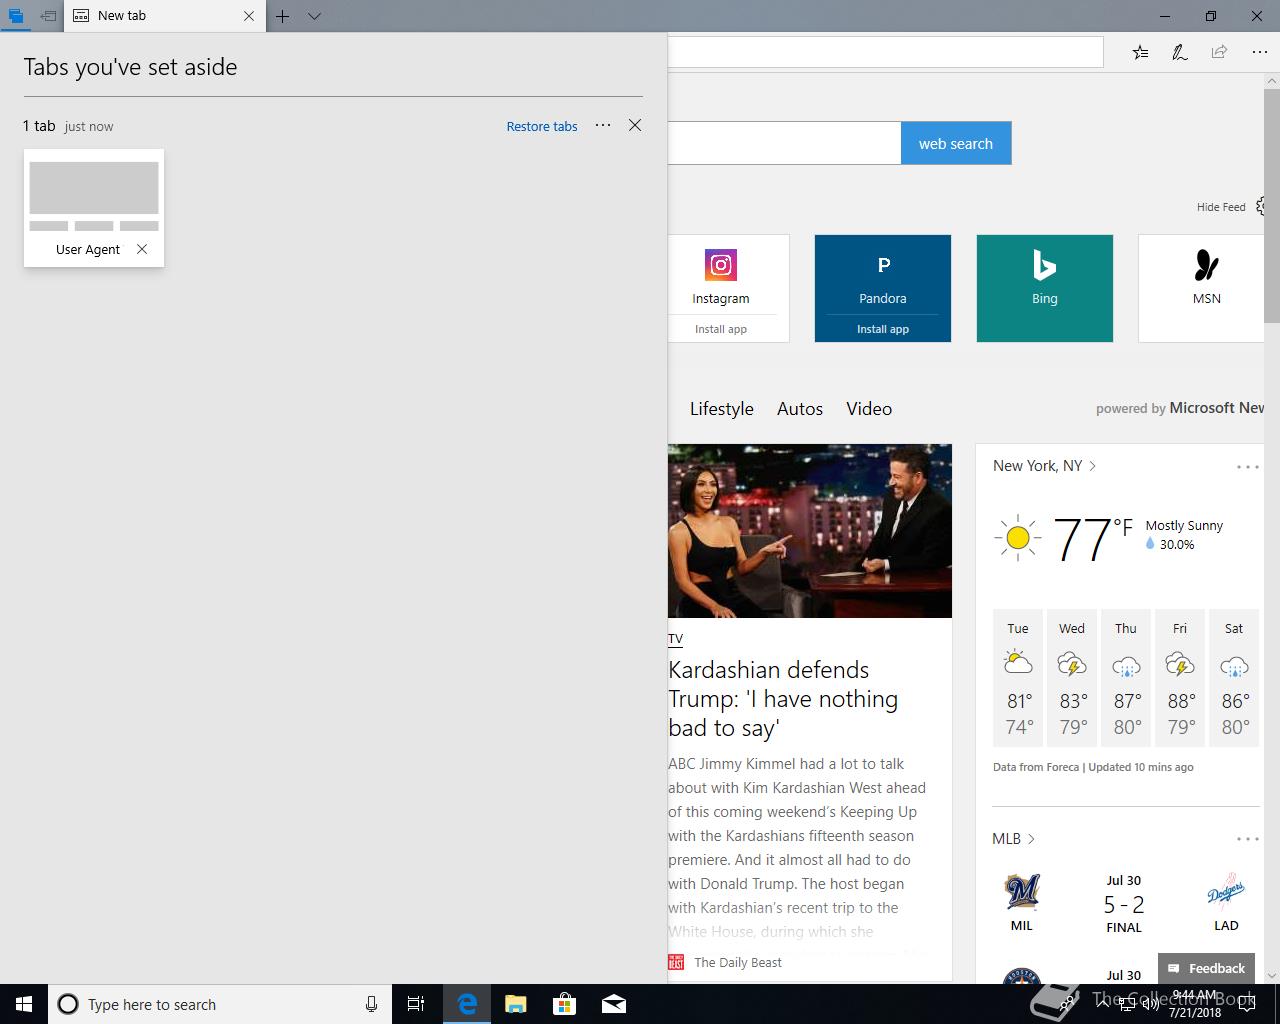Click the Add notes pen icon
The width and height of the screenshot is (1280, 1024).
pos(1180,52)
